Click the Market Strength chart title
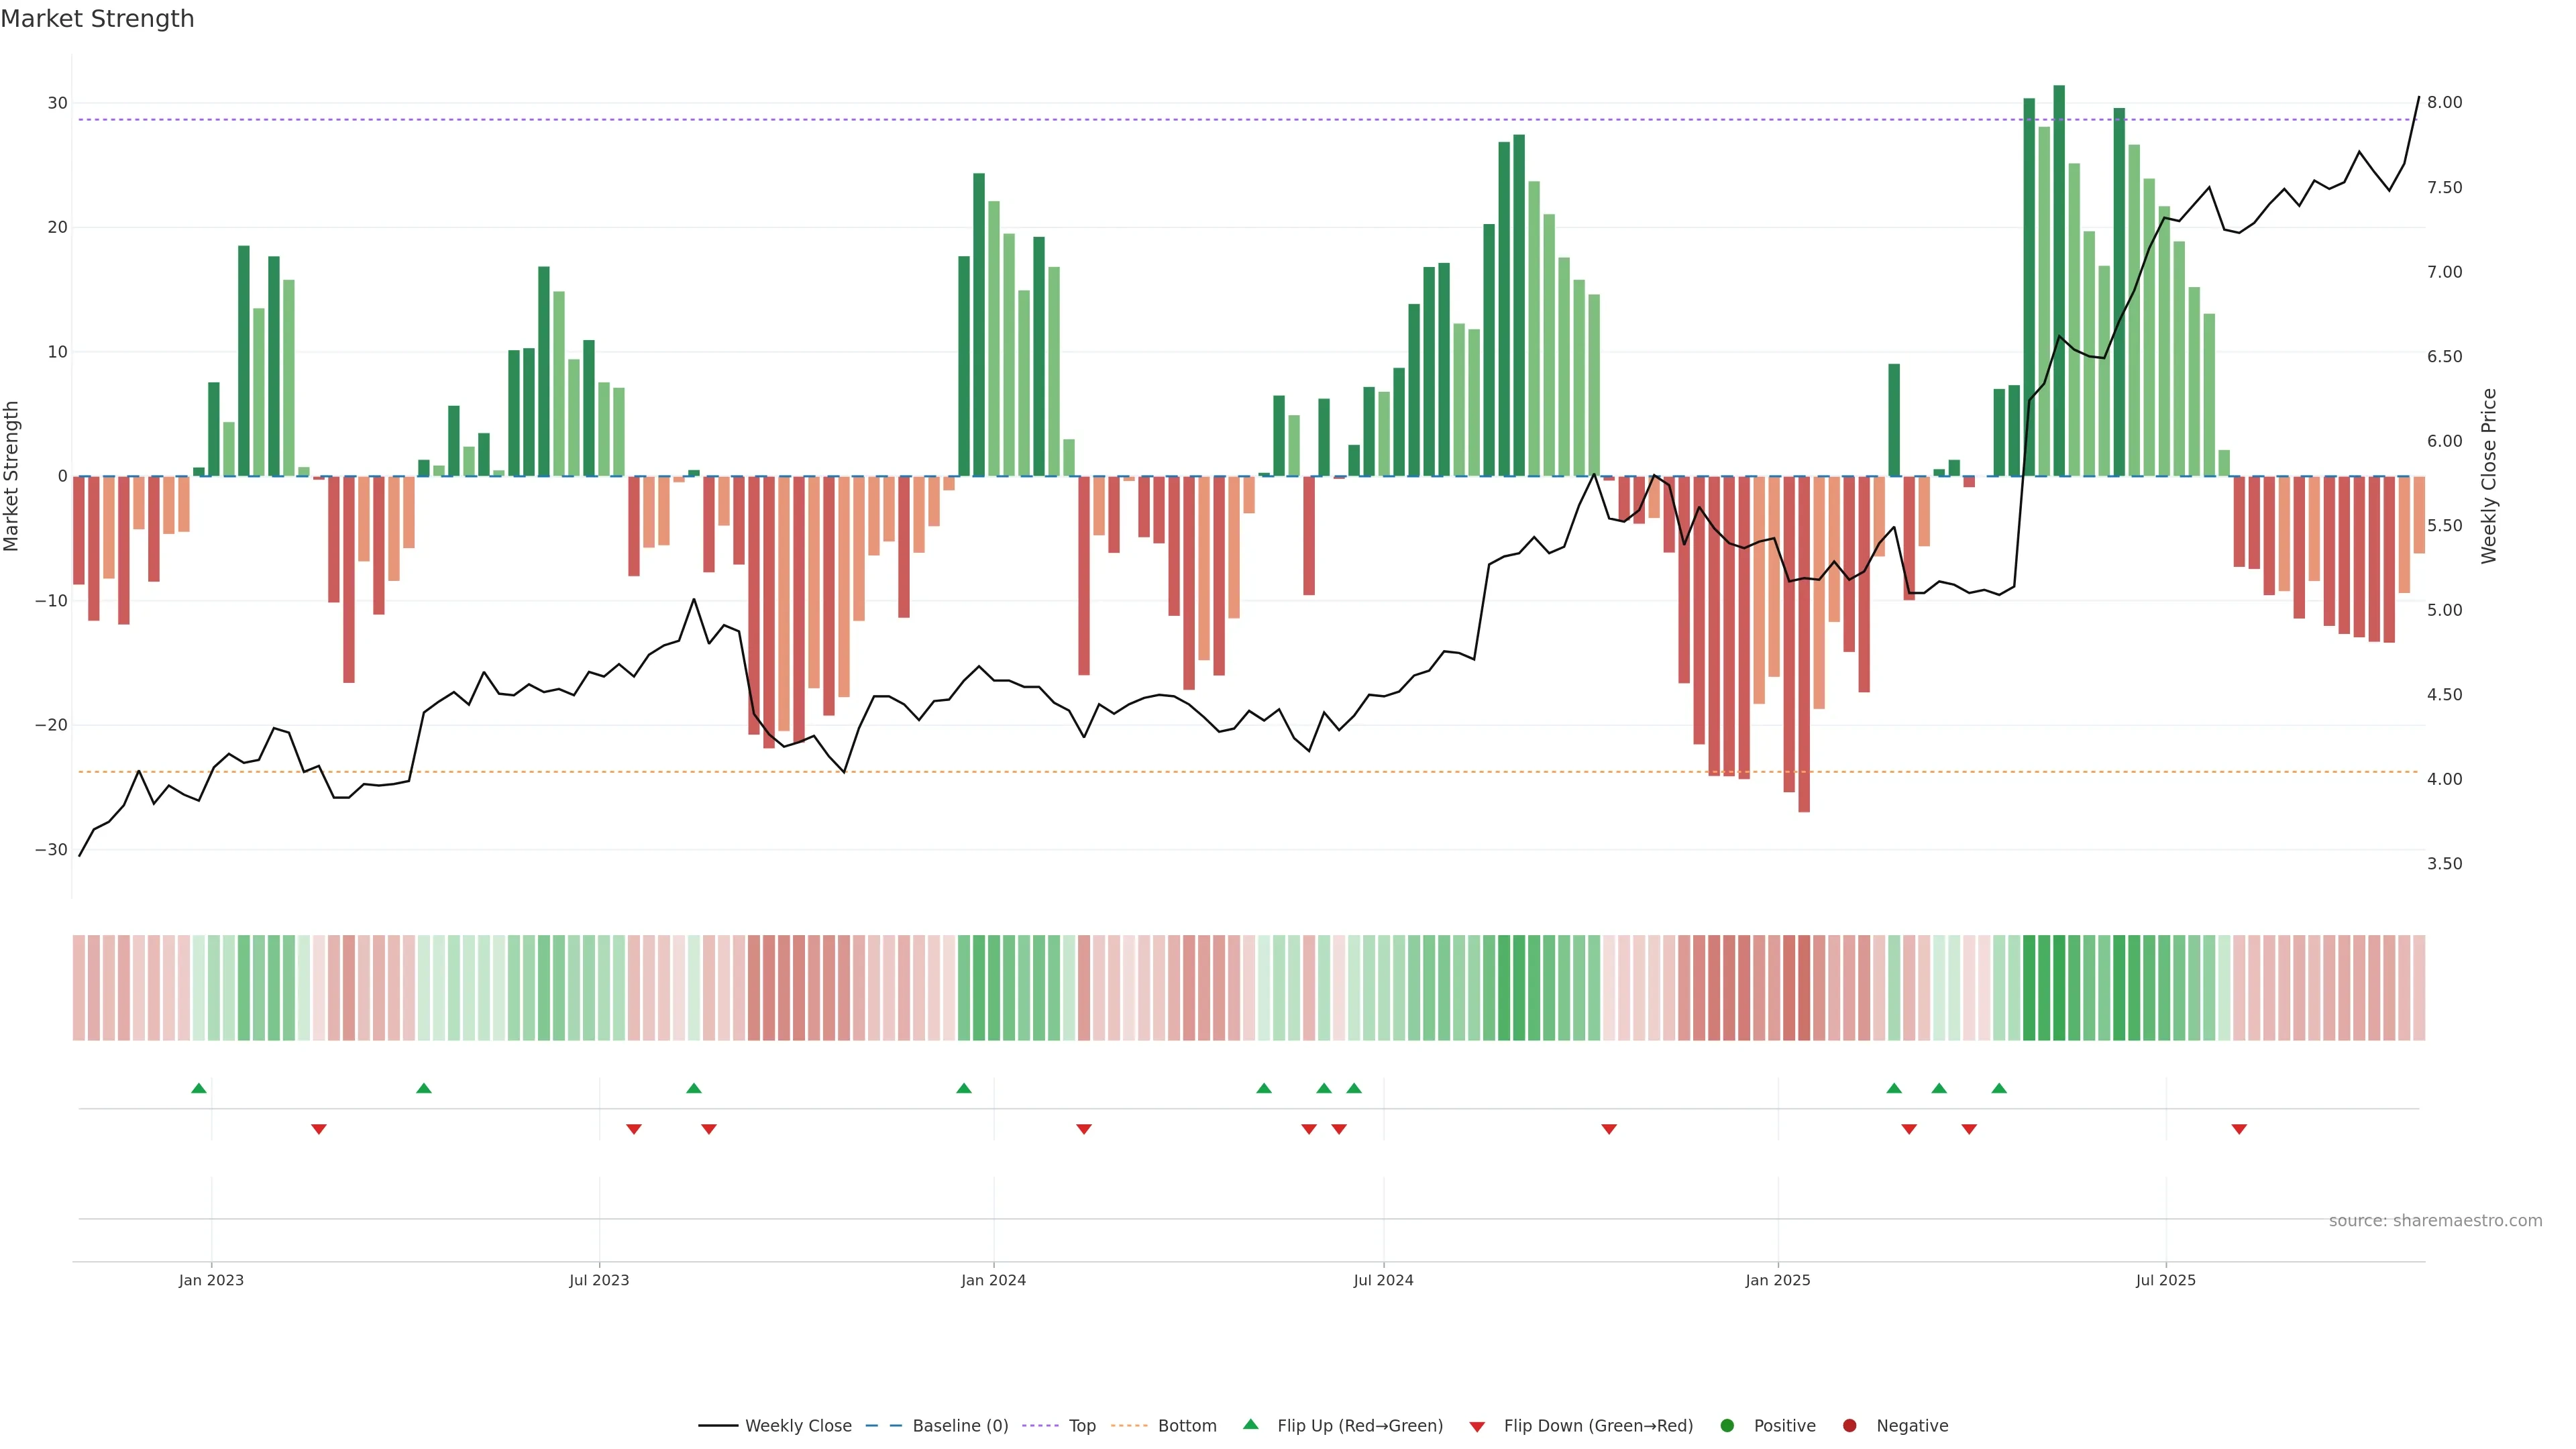The image size is (2576, 1449). pos(97,19)
